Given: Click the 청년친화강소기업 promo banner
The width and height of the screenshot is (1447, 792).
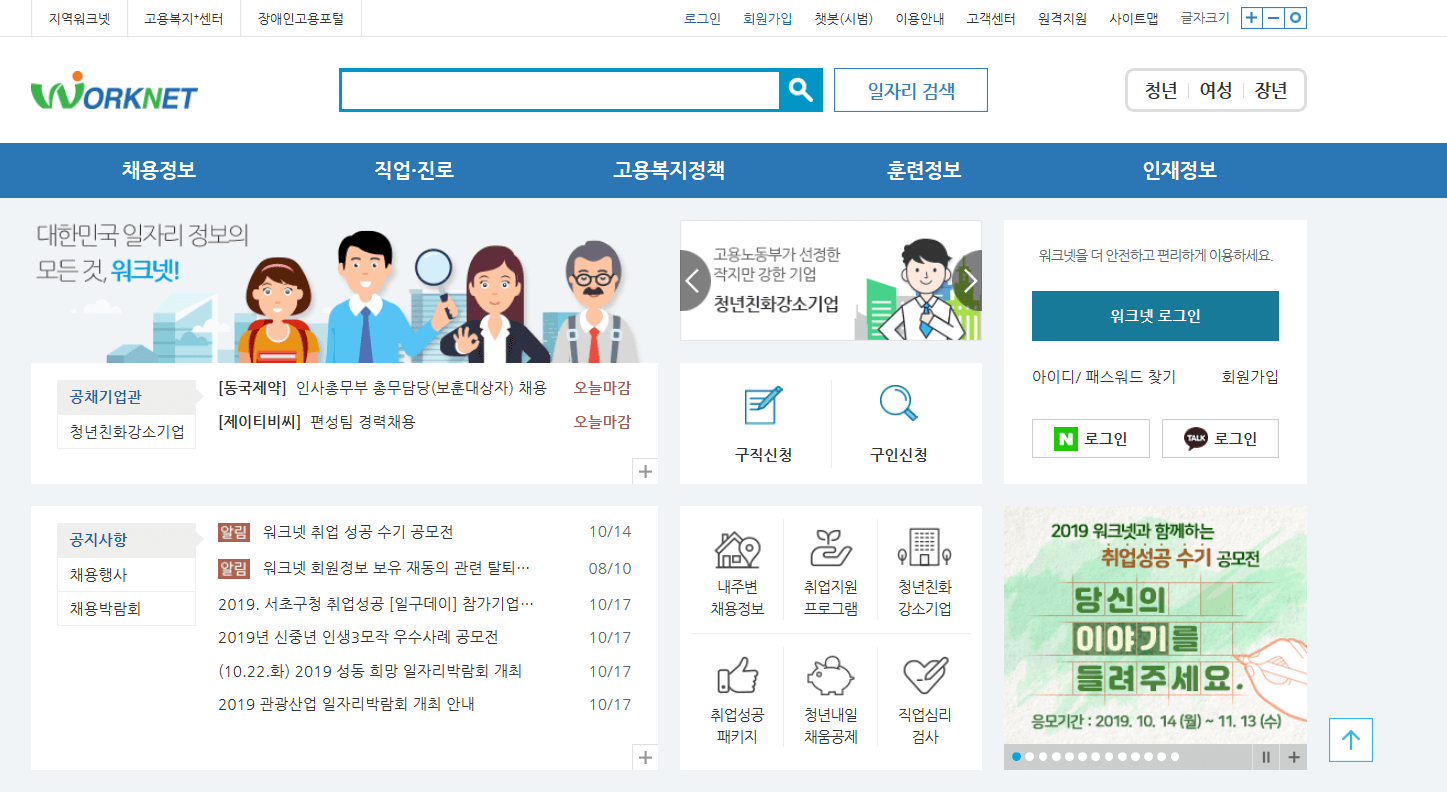Looking at the screenshot, I should pos(831,281).
